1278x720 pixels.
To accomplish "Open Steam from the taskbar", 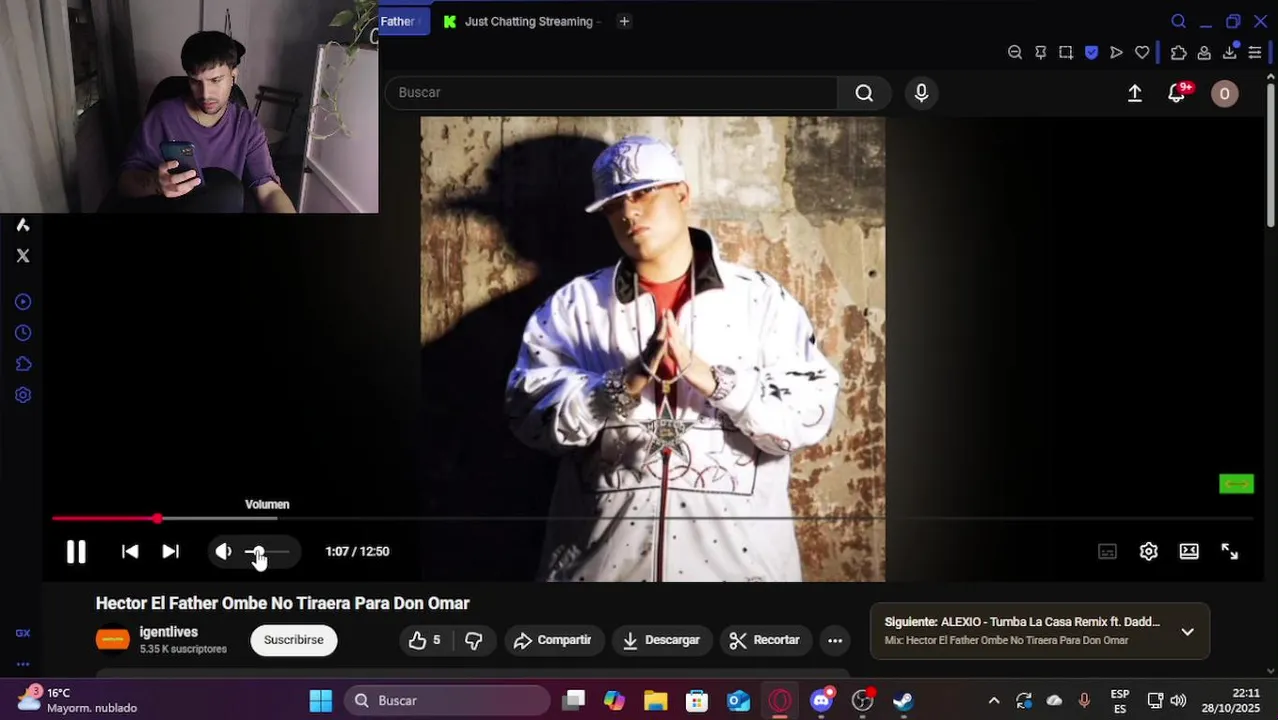I will click(x=903, y=701).
